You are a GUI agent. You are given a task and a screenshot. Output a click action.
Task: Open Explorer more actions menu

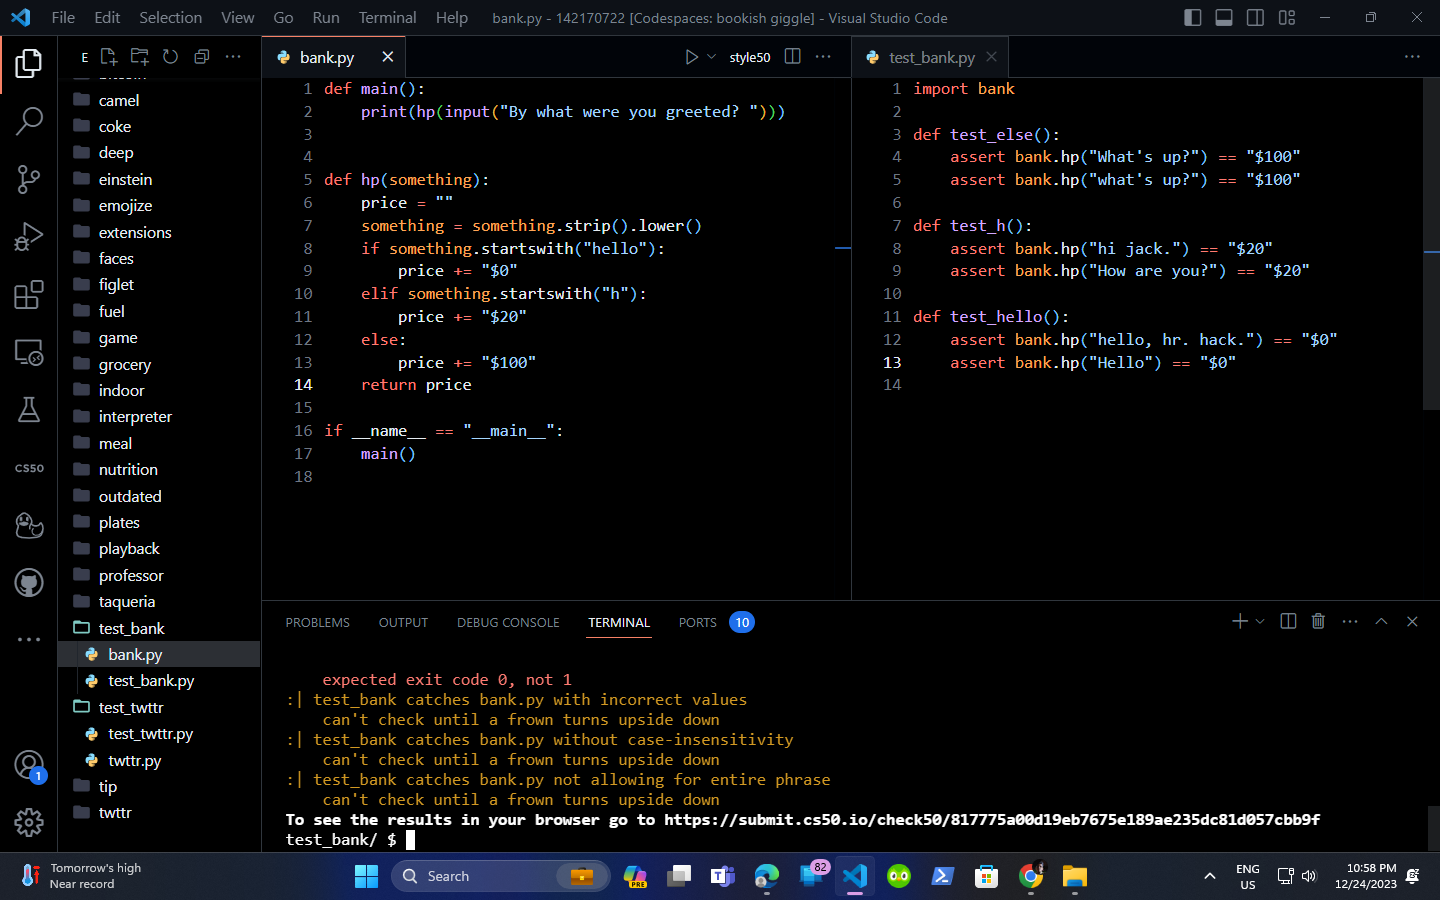point(233,57)
